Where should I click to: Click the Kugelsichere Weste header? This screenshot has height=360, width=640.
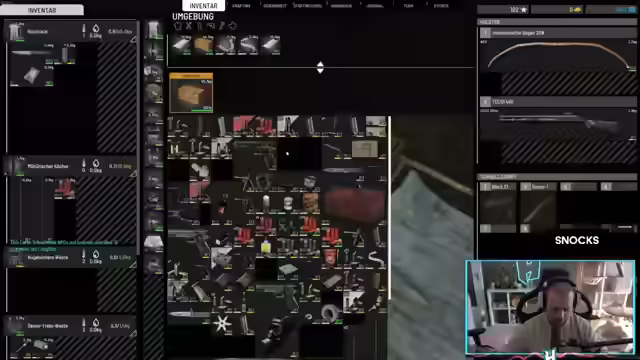70,257
